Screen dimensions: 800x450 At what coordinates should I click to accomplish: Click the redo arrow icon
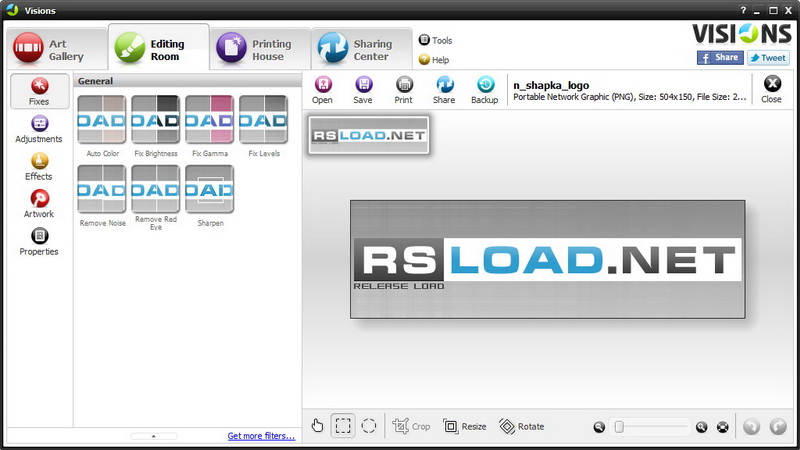point(778,426)
